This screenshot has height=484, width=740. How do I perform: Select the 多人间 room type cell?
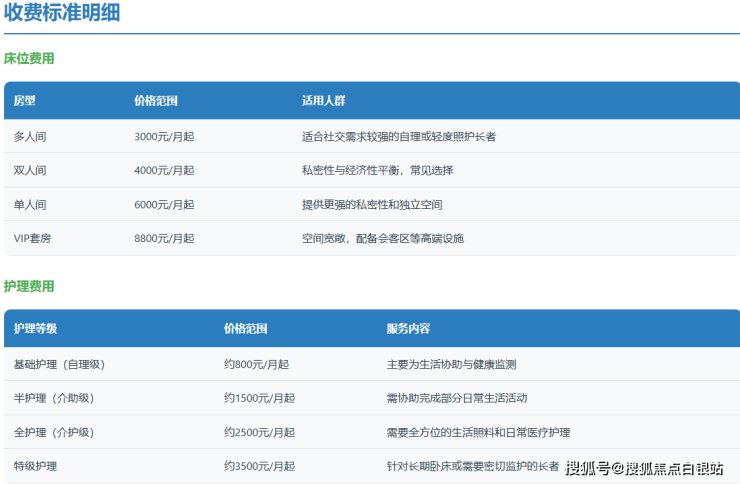pos(30,136)
